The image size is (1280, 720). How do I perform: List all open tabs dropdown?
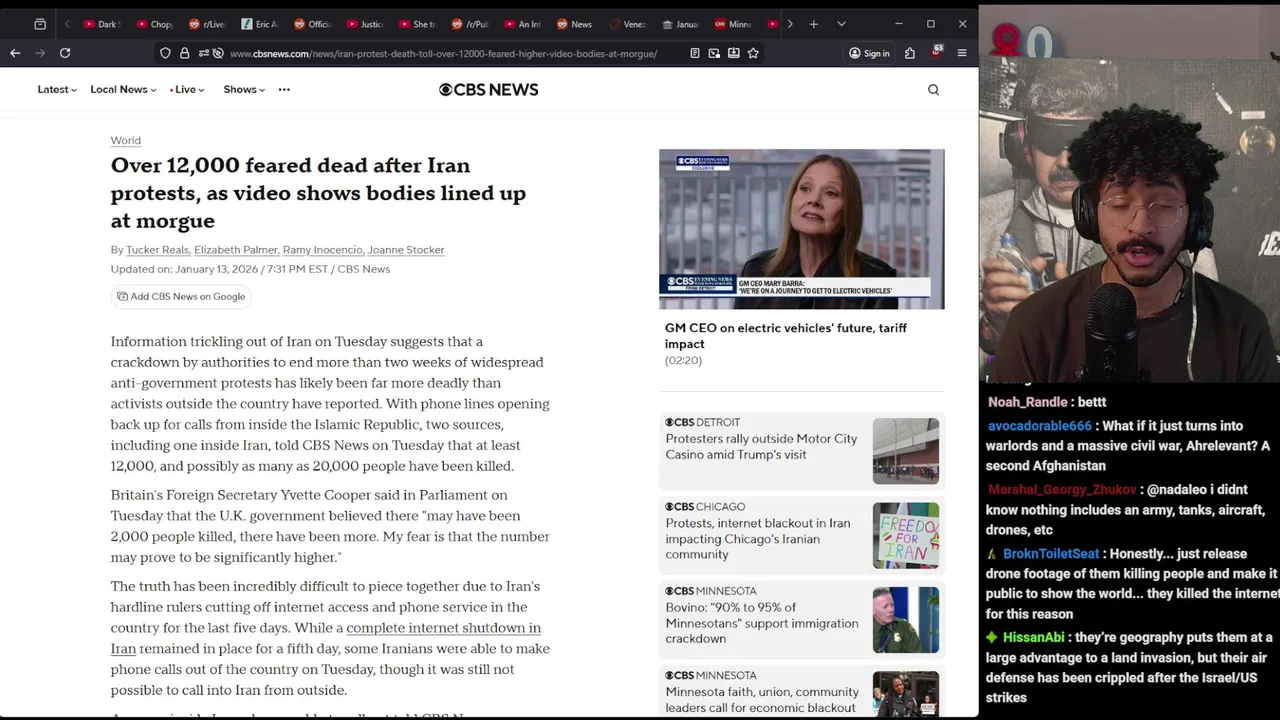(841, 24)
